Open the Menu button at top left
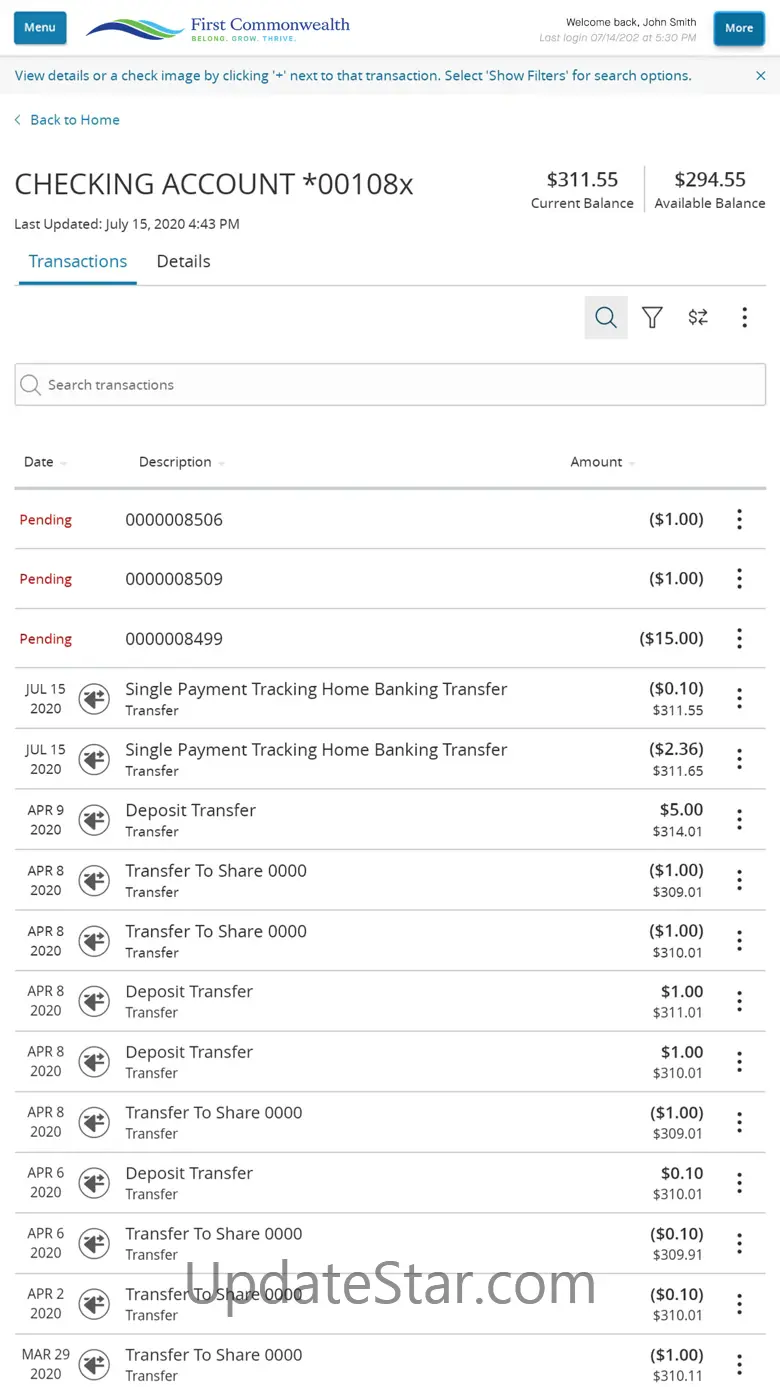This screenshot has width=780, height=1387. tap(40, 28)
